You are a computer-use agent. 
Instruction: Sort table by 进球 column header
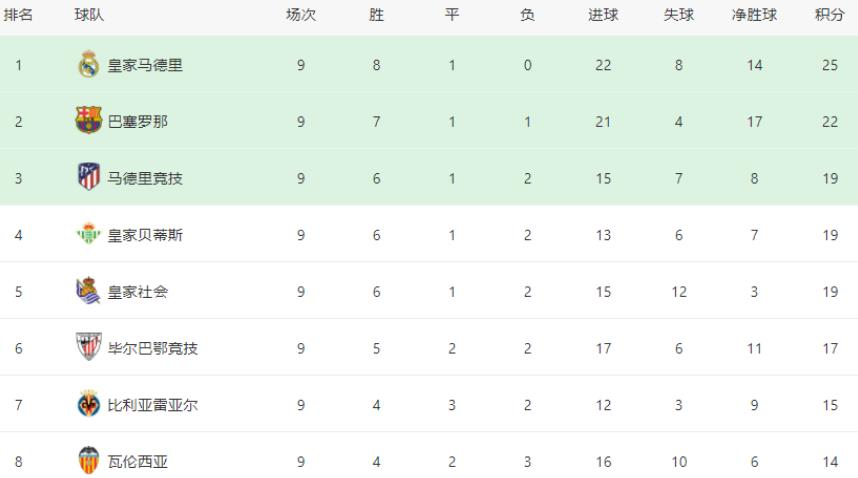pos(603,15)
